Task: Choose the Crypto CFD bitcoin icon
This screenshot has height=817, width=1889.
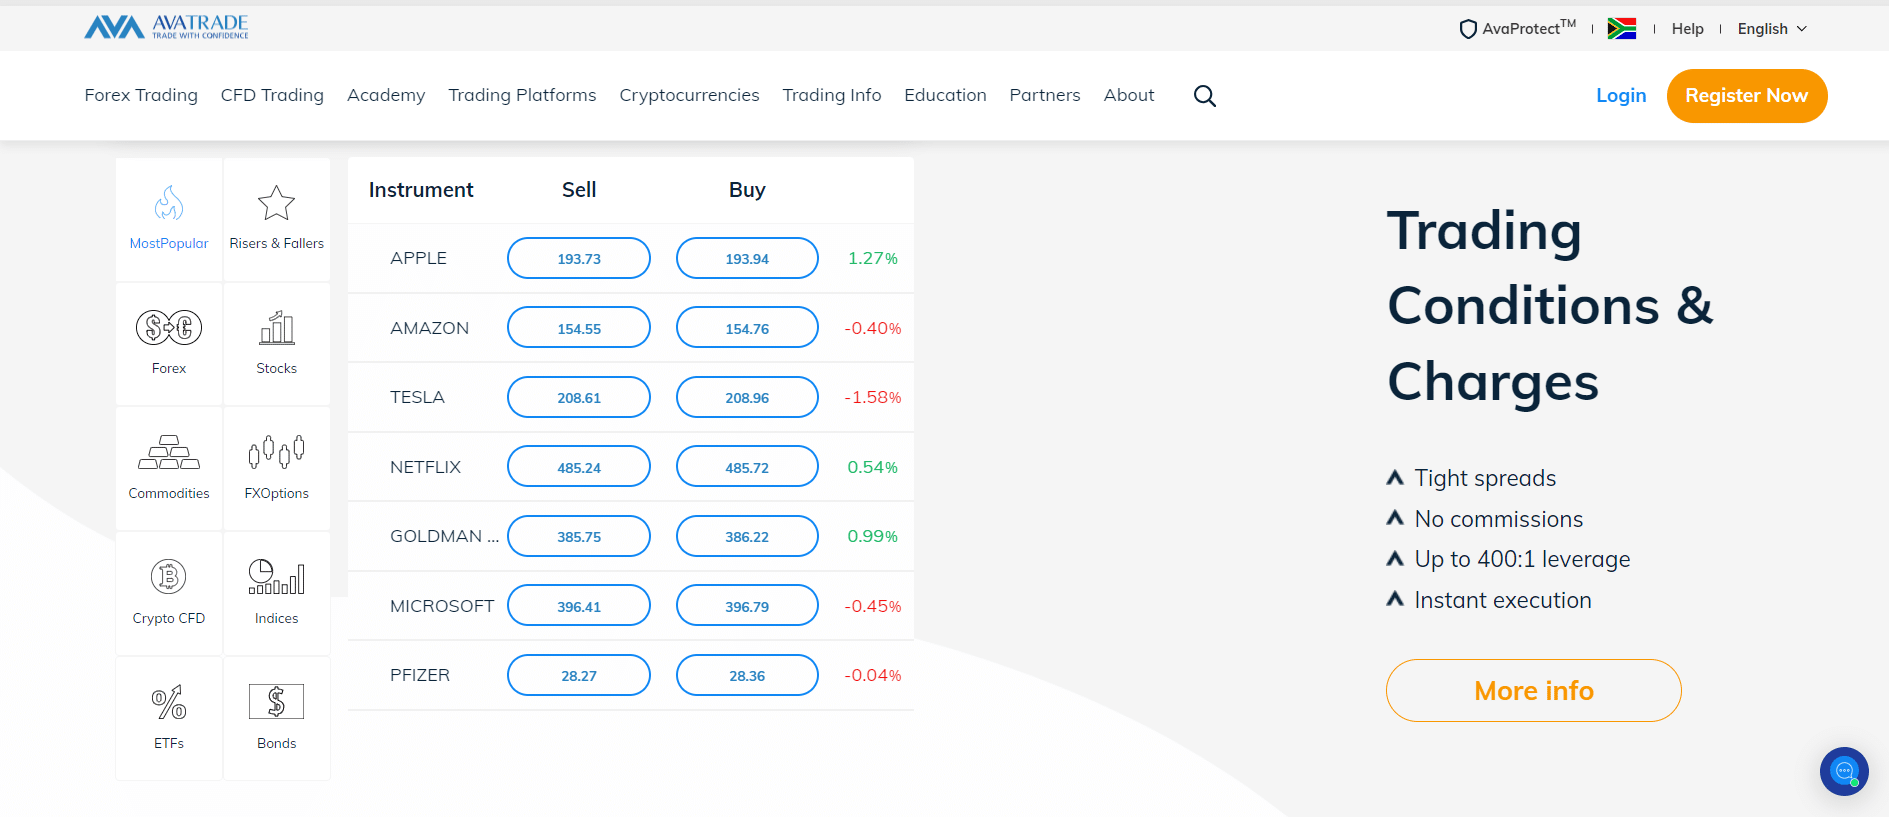Action: click(x=169, y=577)
